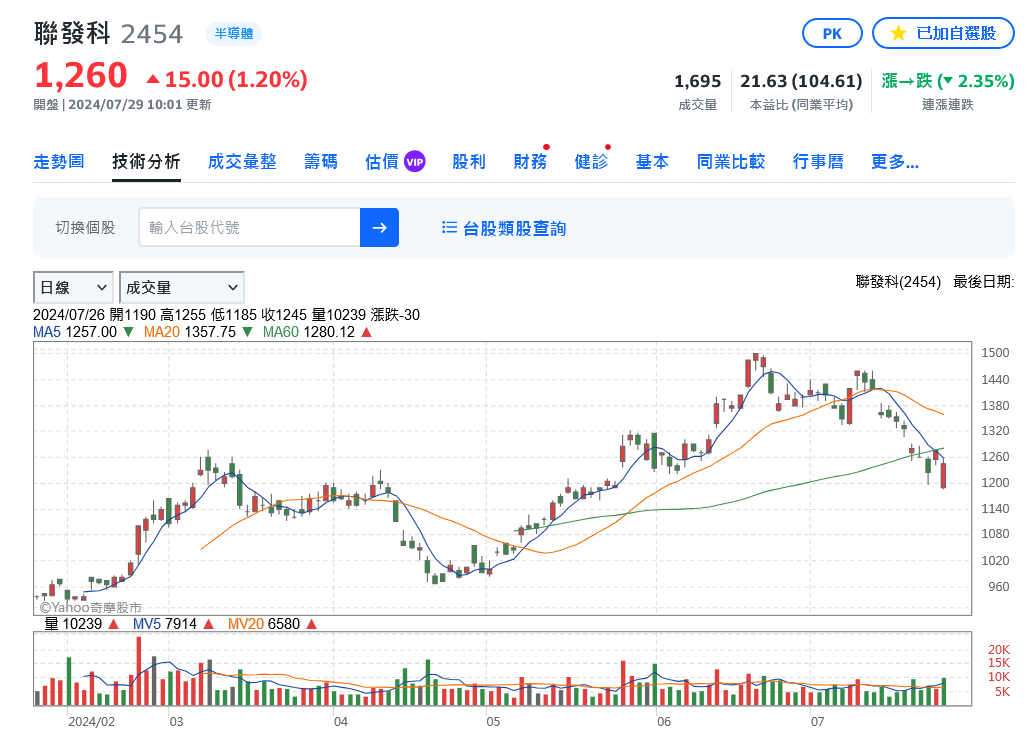Click the red price-up triangle beside 15.00
The image size is (1033, 733).
[x=153, y=78]
